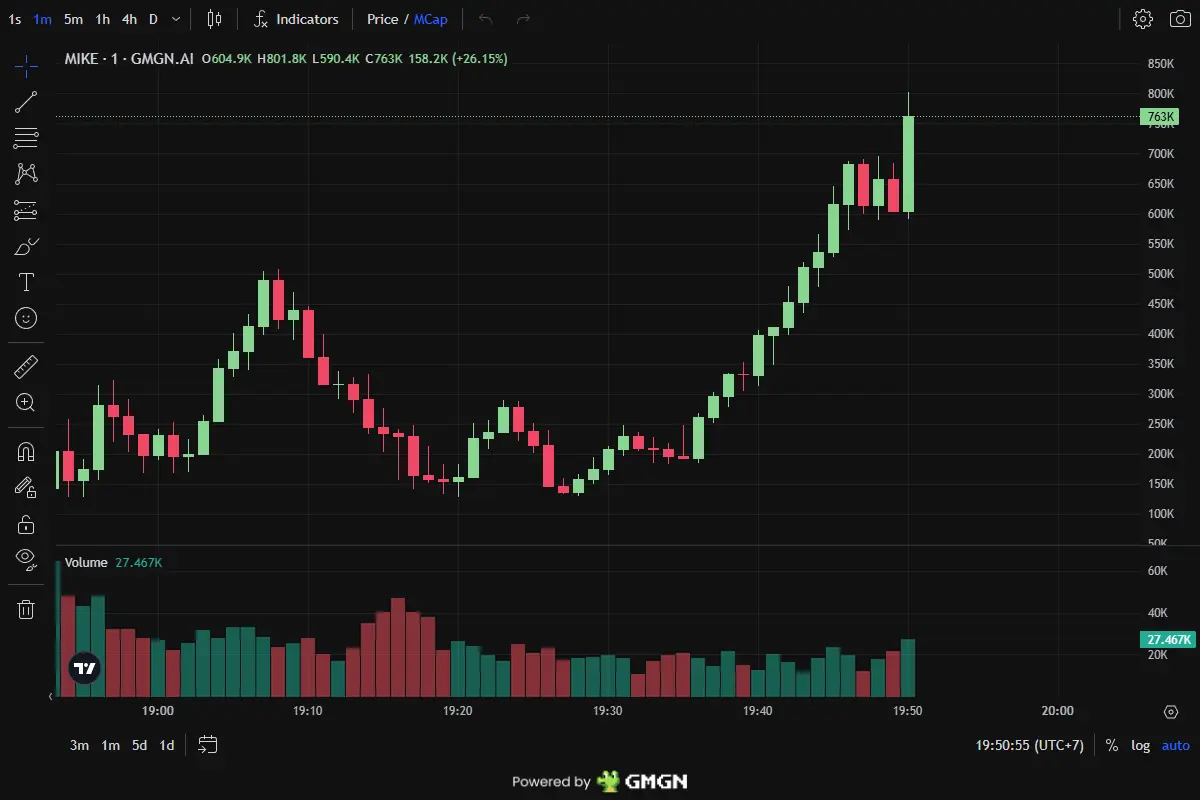Open candlestick chart type selector
The image size is (1200, 800).
(x=214, y=19)
